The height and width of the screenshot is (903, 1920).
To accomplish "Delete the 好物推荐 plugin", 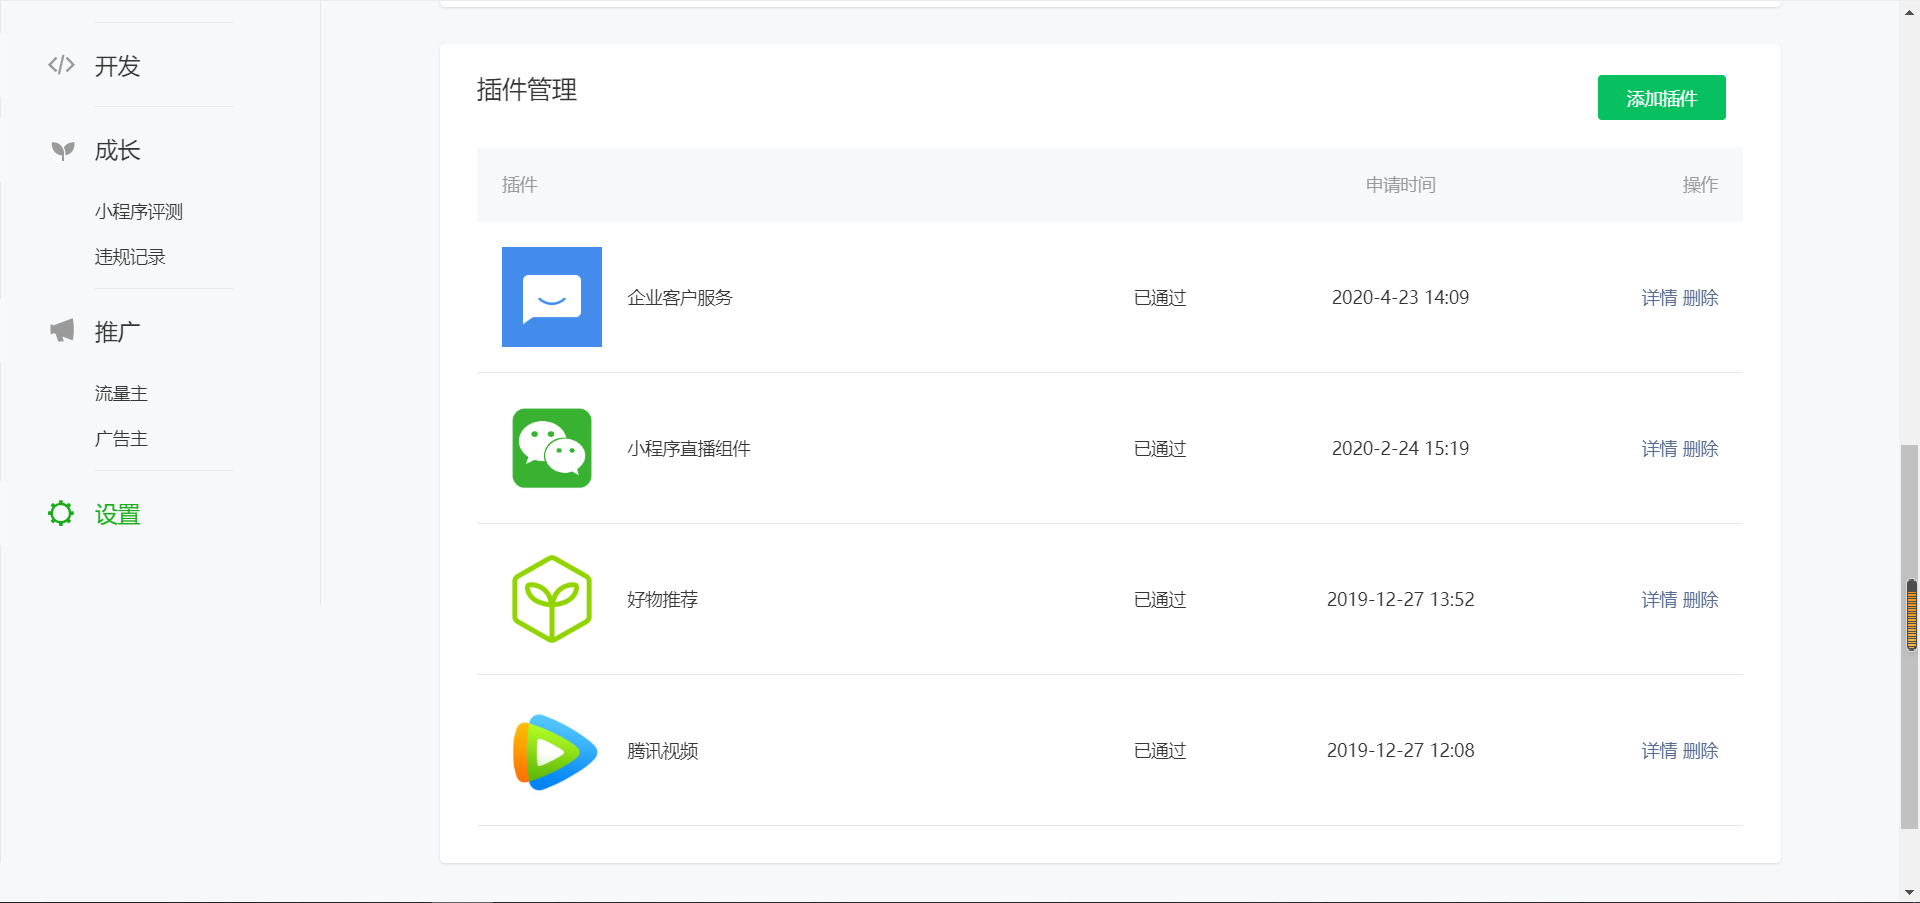I will (1701, 600).
